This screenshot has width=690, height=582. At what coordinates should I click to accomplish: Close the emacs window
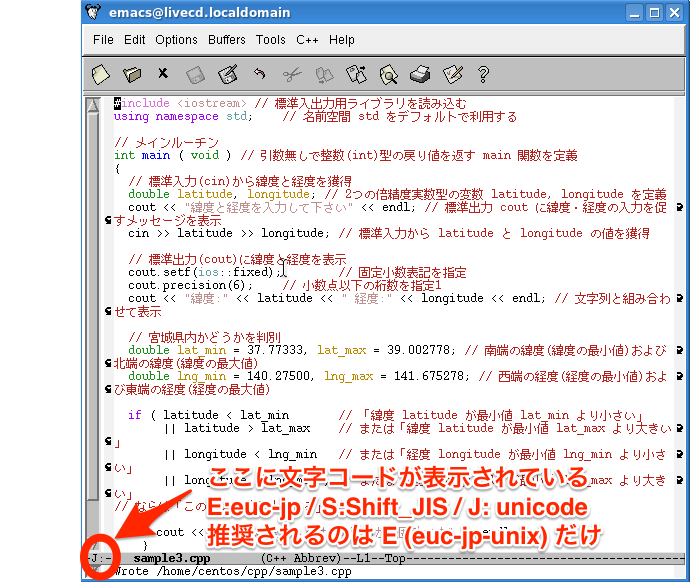point(674,12)
